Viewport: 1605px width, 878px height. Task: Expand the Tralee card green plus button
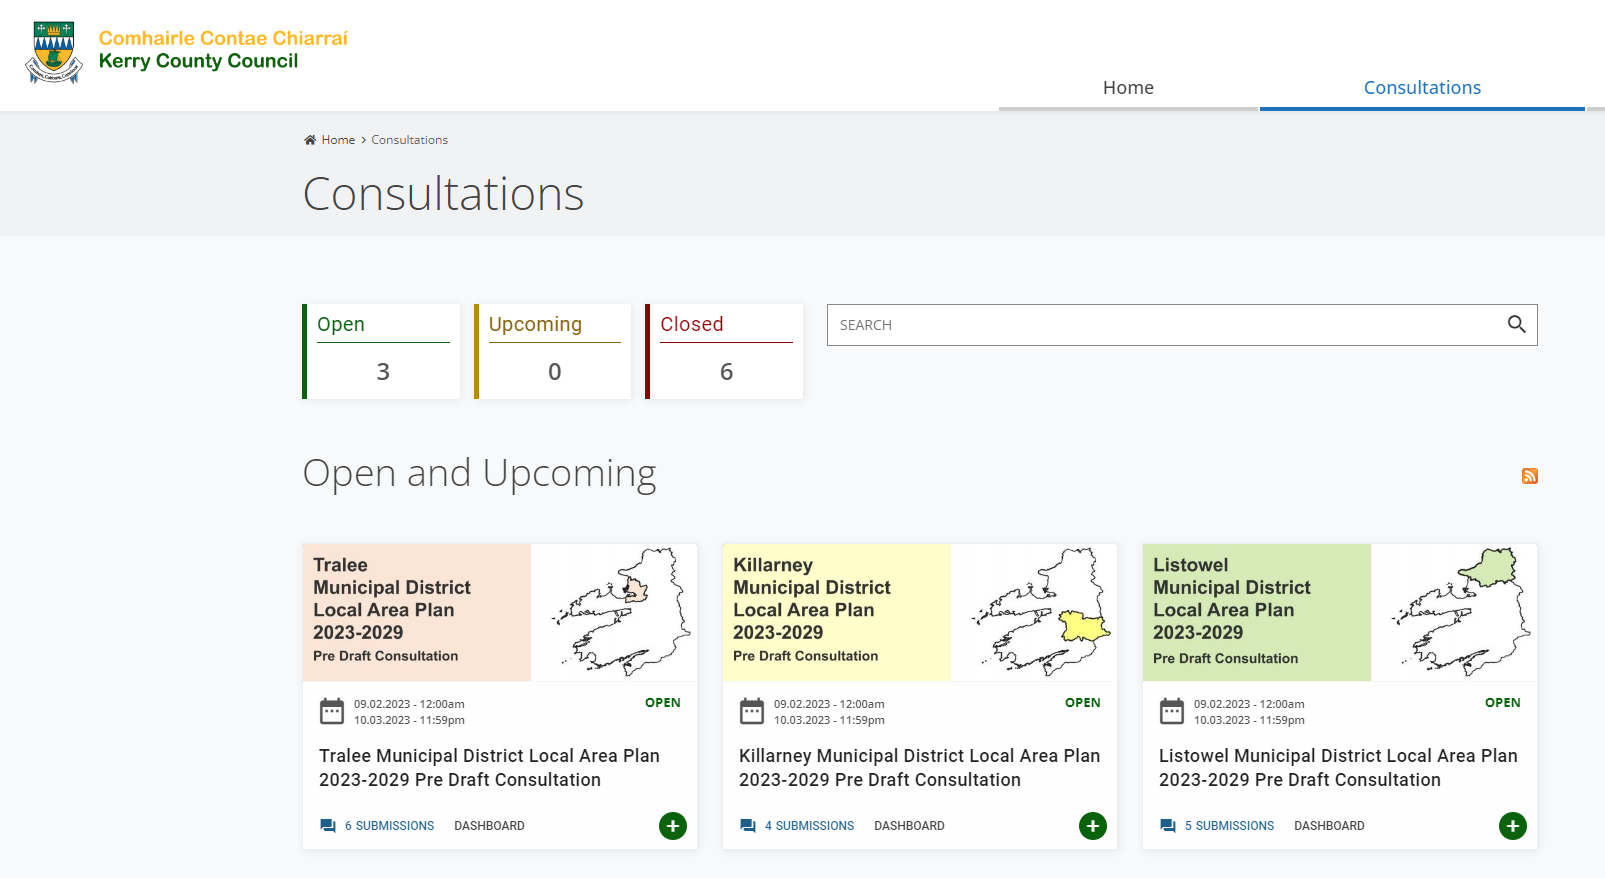click(673, 826)
